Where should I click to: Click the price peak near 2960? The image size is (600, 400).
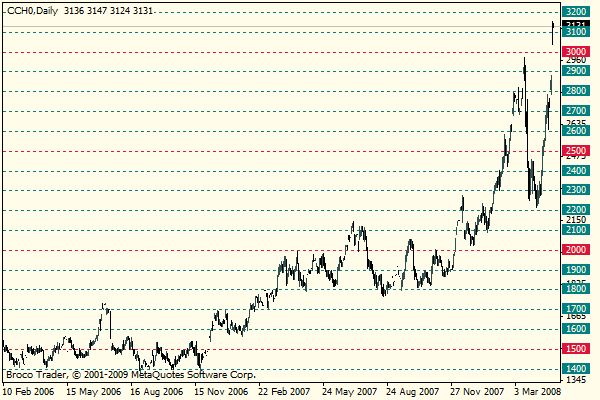coord(524,61)
